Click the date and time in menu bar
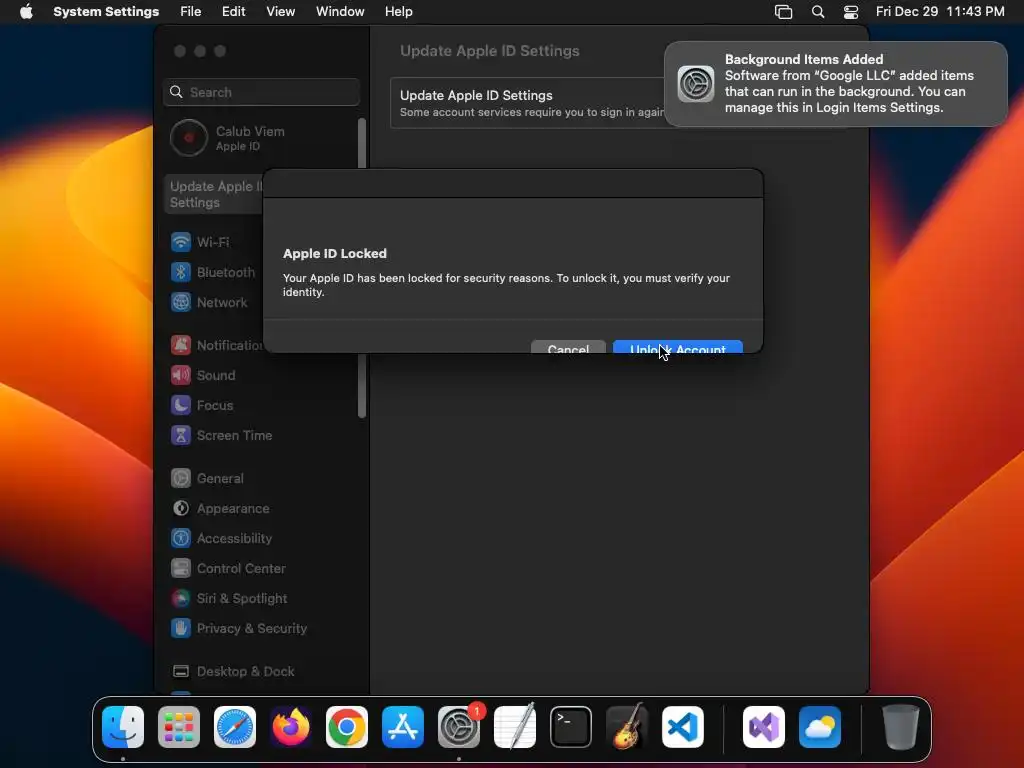 click(940, 12)
